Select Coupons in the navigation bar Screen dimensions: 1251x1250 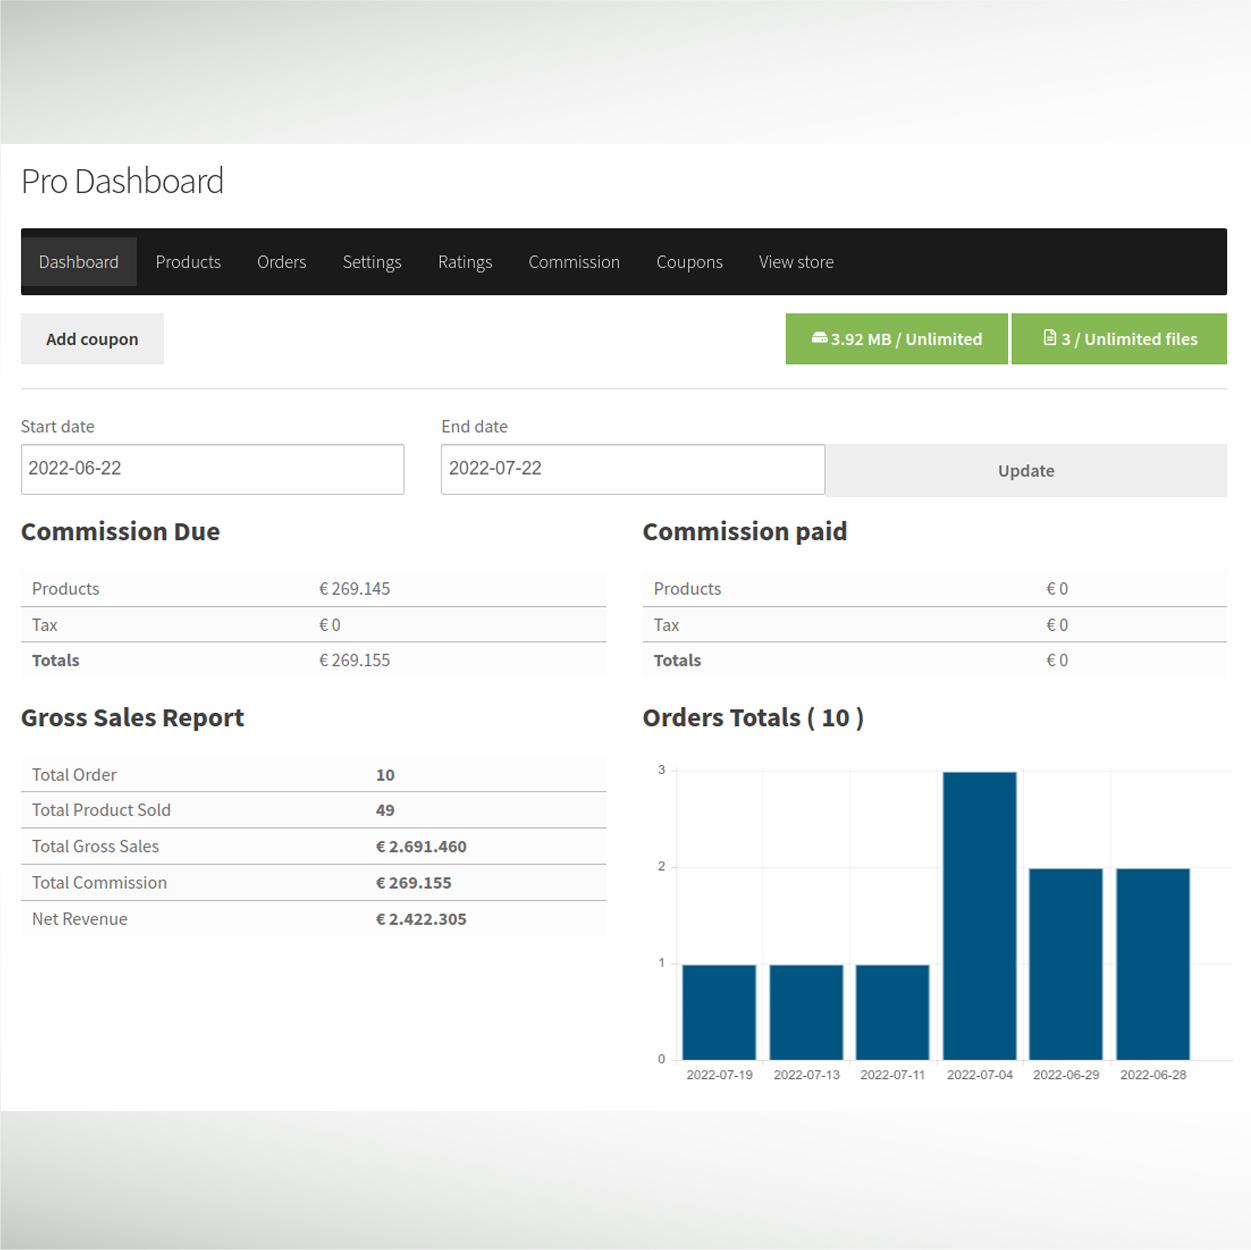[689, 262]
